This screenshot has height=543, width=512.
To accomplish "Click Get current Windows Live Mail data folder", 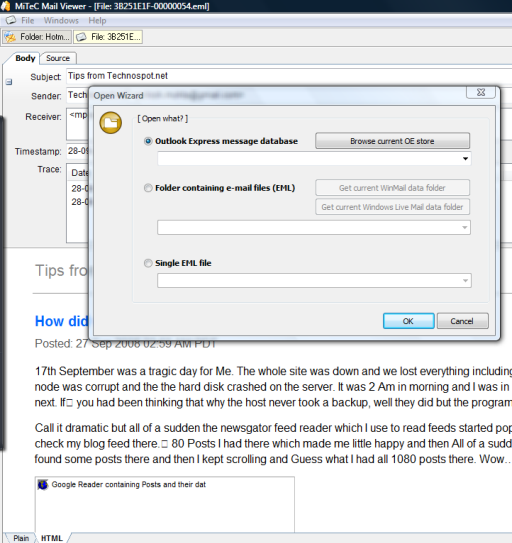I will pyautogui.click(x=392, y=207).
